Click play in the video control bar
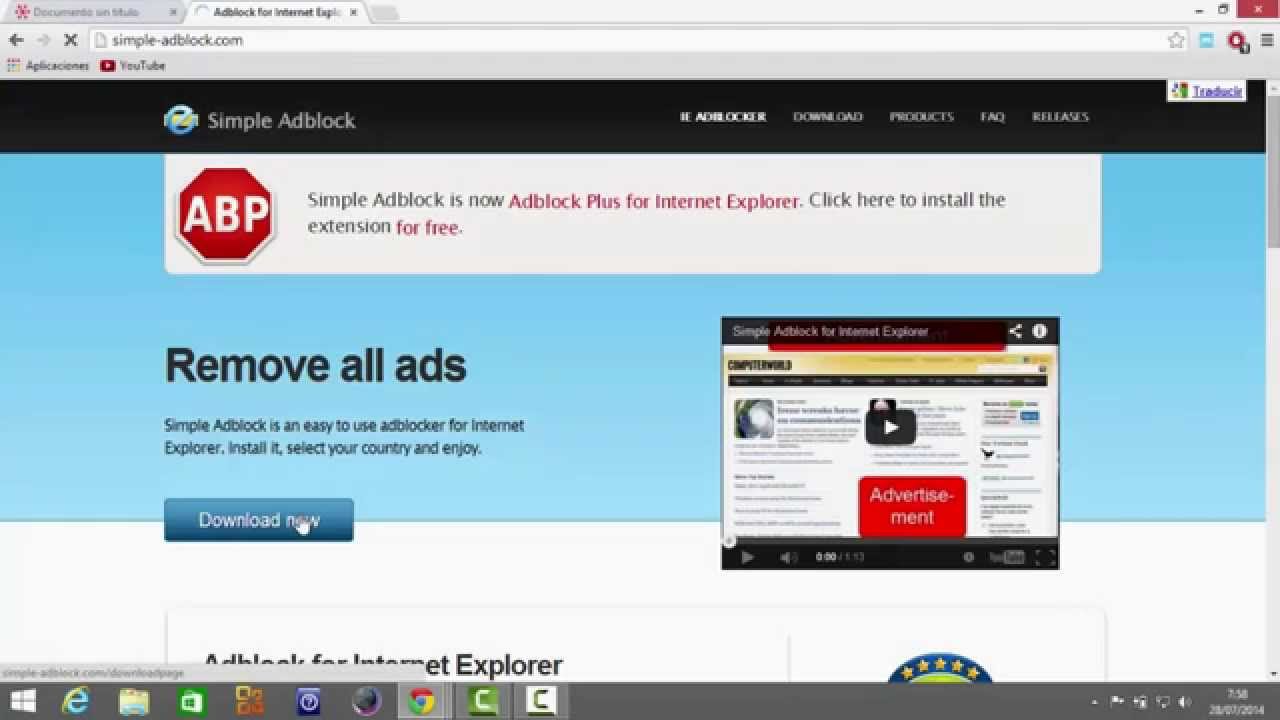This screenshot has width=1280, height=720. (x=747, y=557)
